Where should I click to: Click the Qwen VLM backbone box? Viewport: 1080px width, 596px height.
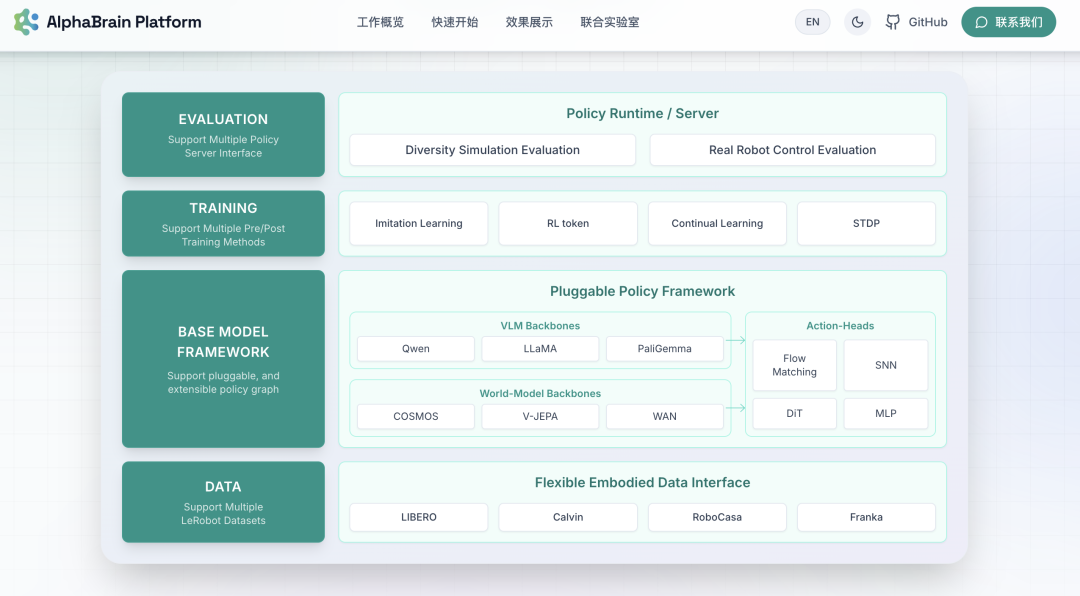point(416,349)
